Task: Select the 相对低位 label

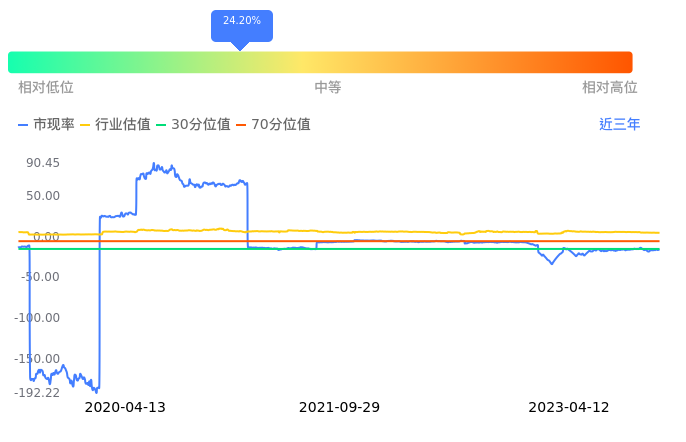Action: [x=46, y=88]
